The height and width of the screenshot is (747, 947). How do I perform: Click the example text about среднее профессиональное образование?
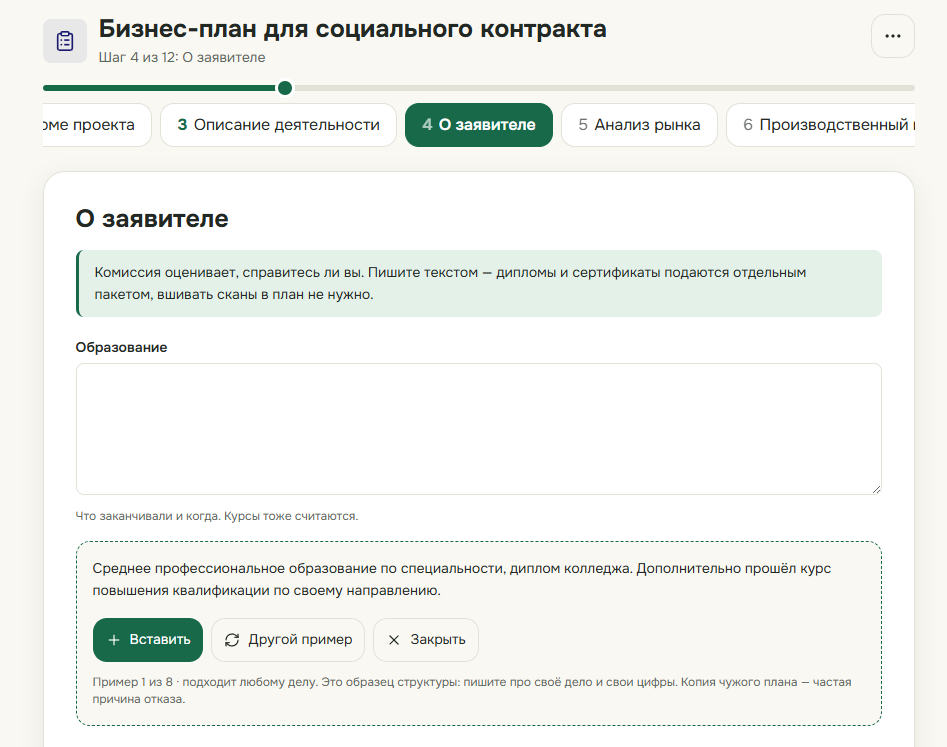(x=461, y=579)
